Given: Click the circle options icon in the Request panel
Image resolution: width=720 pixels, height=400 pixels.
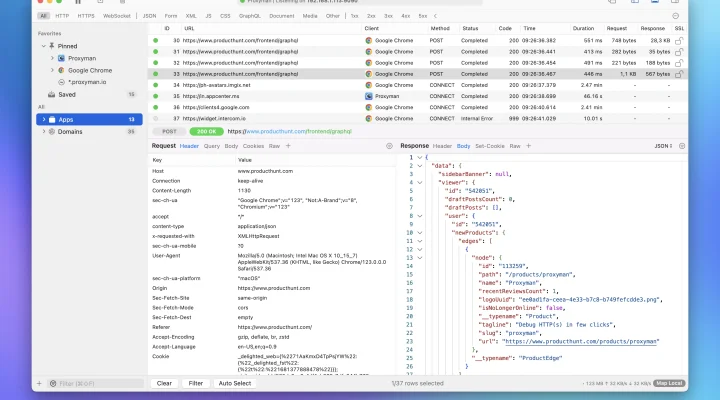Looking at the screenshot, I should pyautogui.click(x=389, y=146).
